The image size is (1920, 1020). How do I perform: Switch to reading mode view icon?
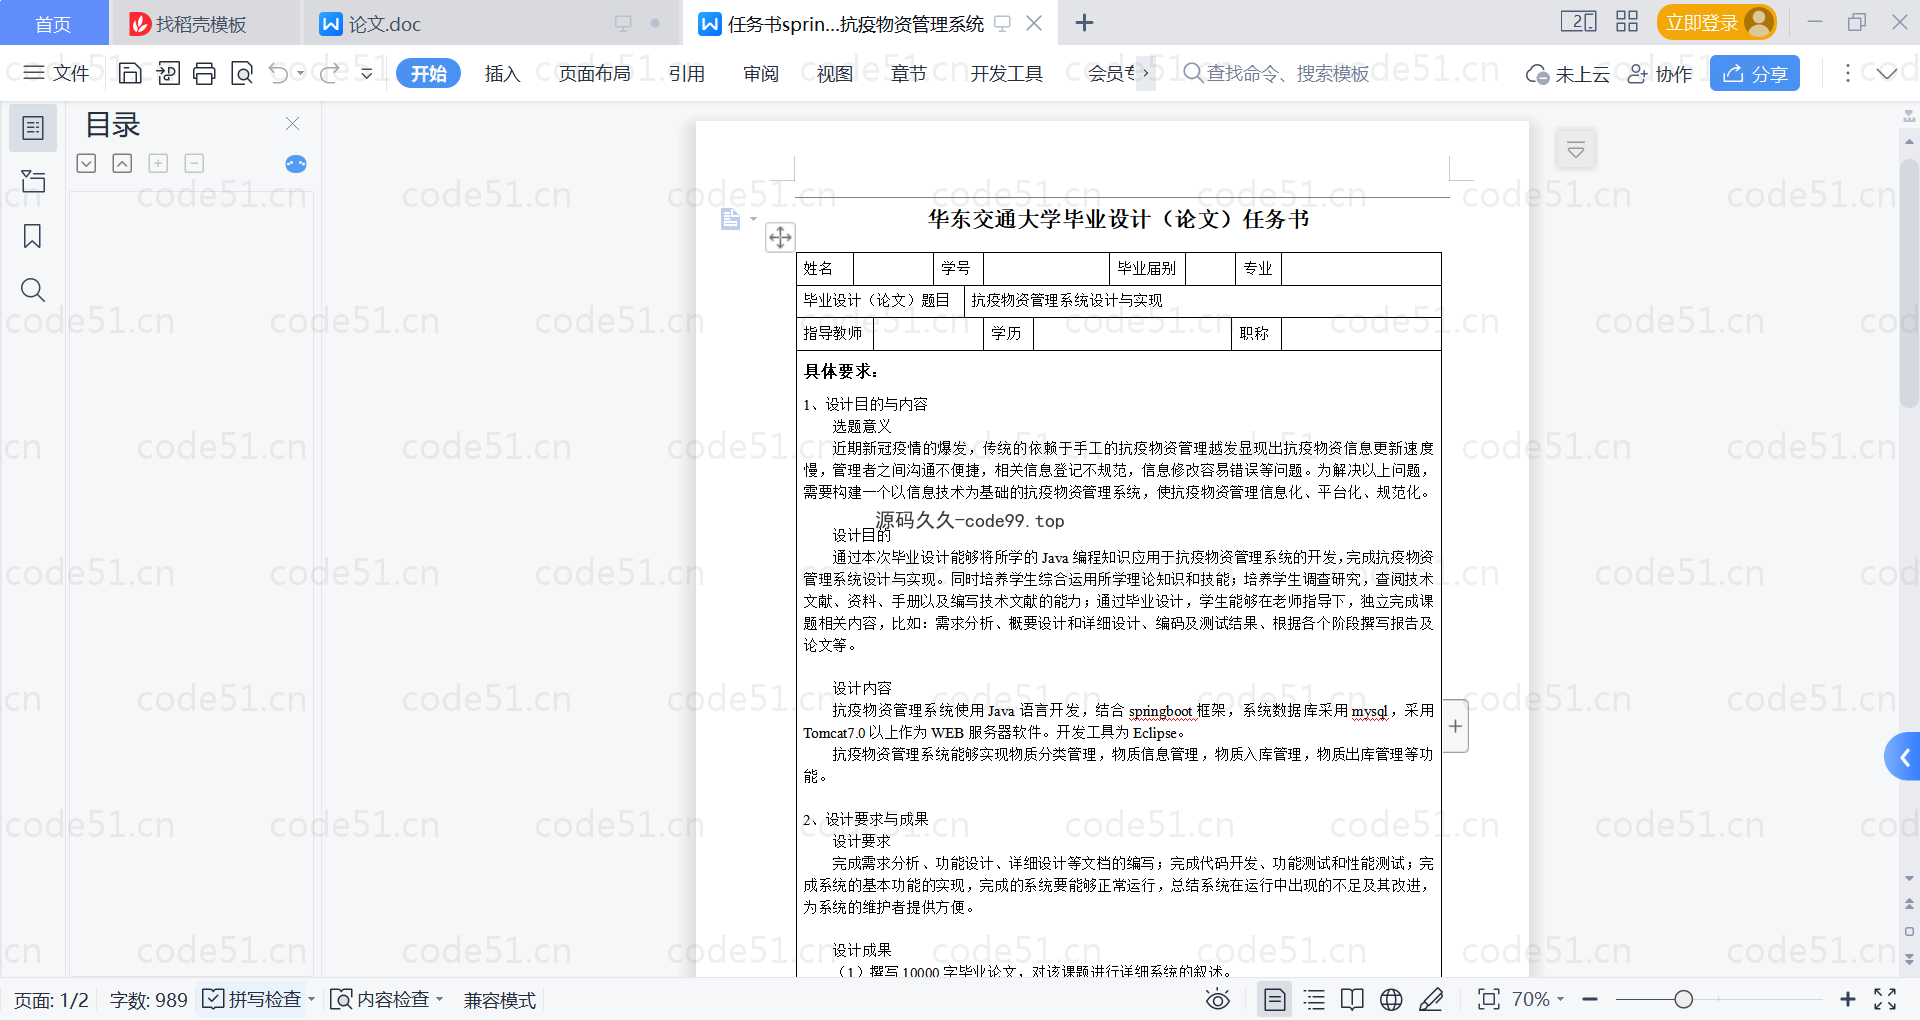(x=1352, y=999)
